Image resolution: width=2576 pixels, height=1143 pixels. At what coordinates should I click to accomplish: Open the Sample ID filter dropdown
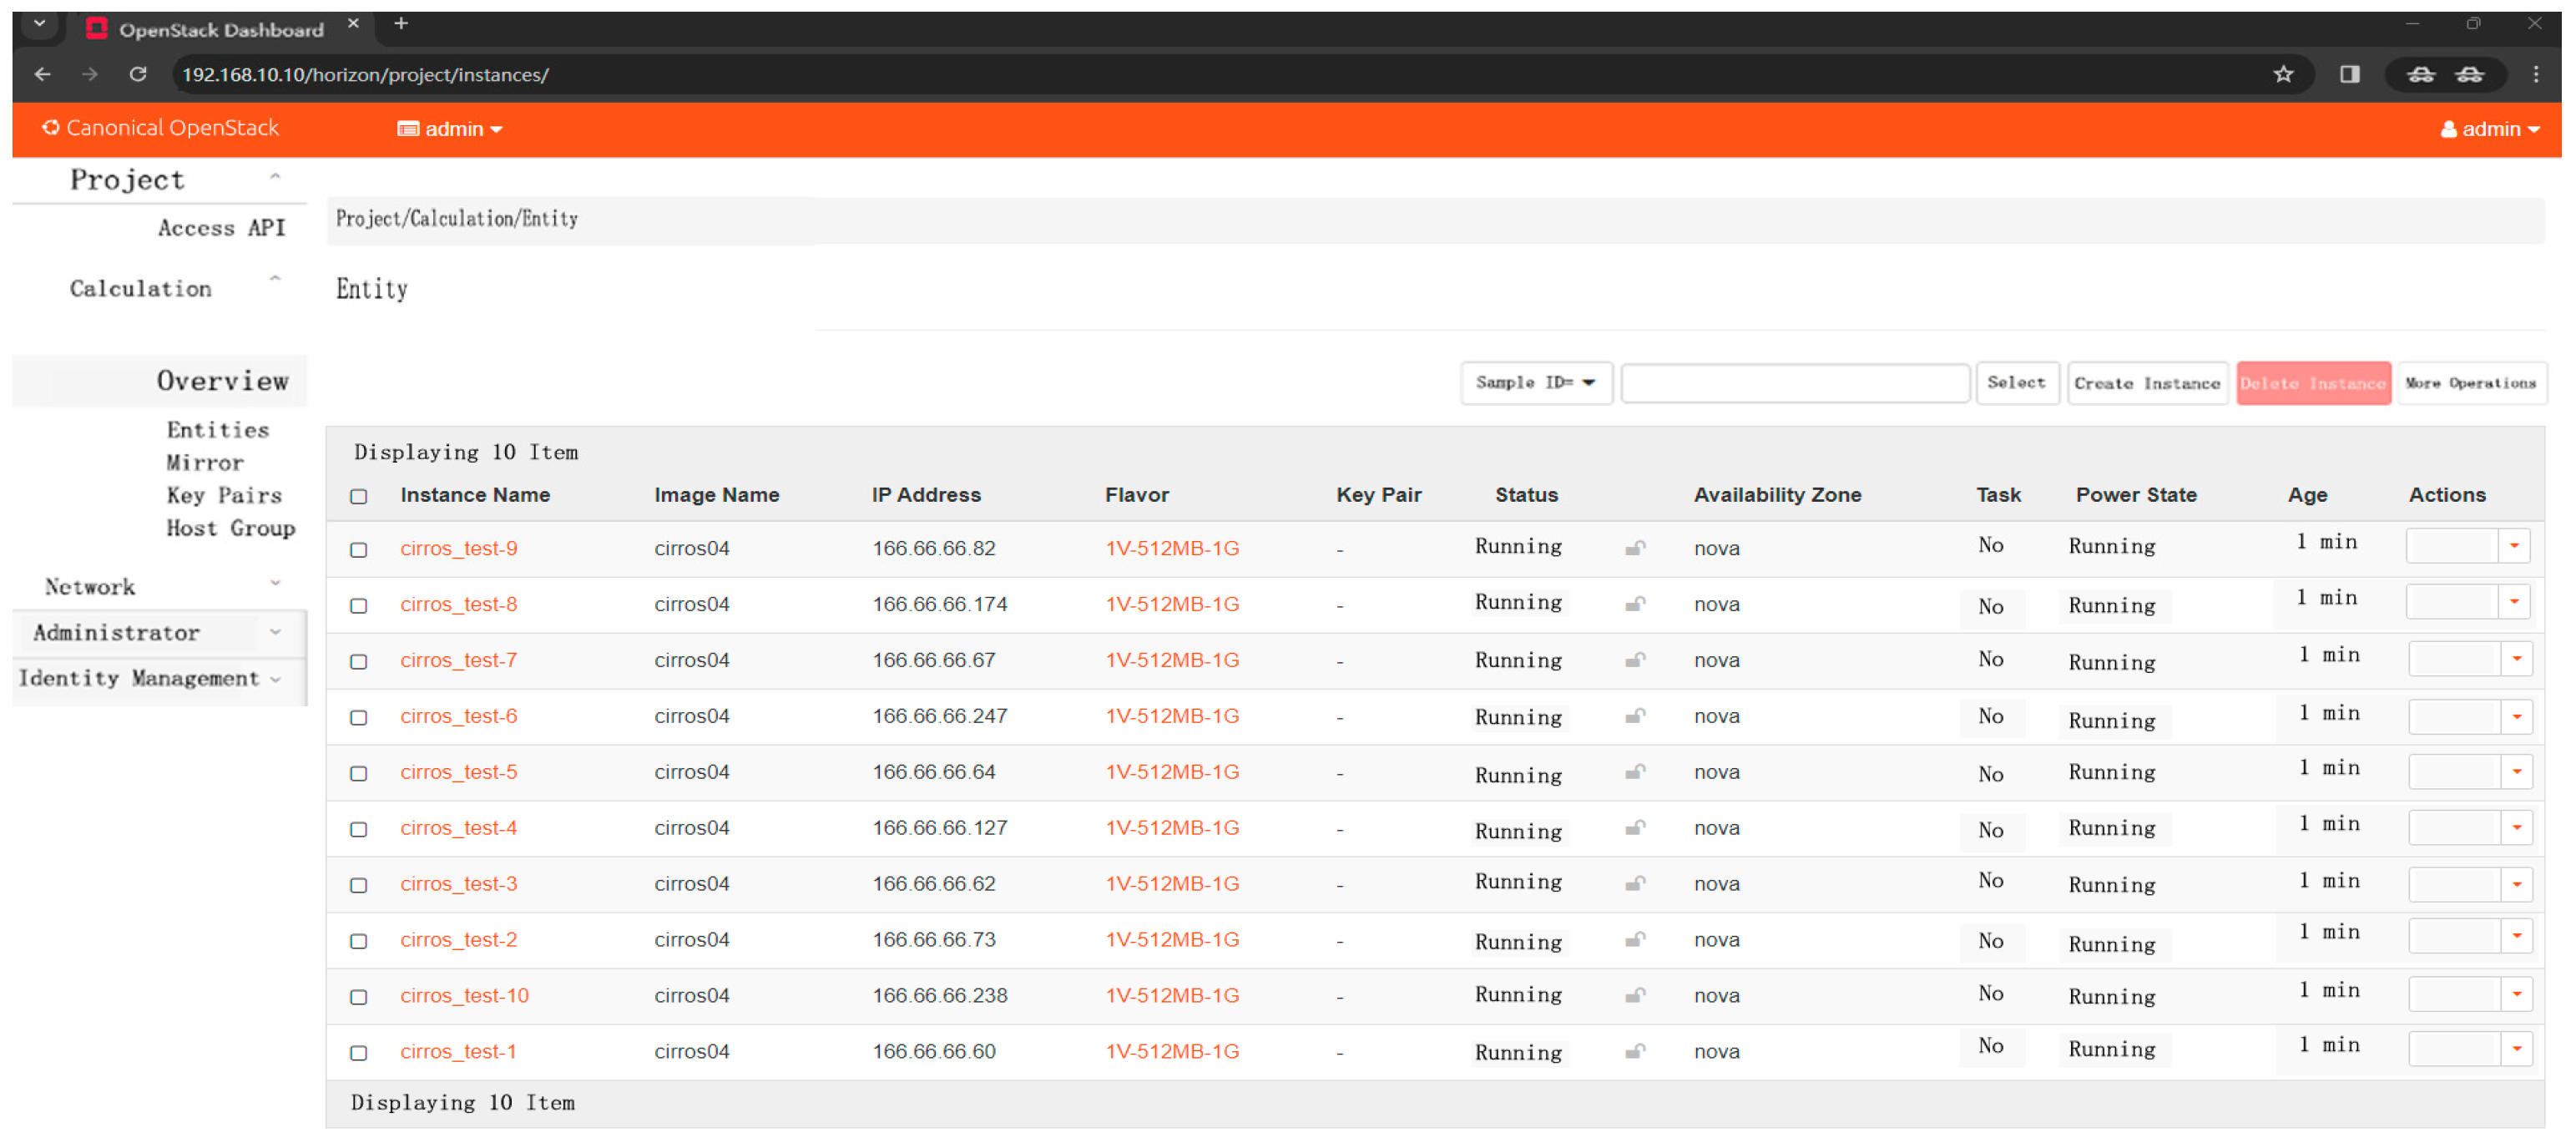(1535, 383)
